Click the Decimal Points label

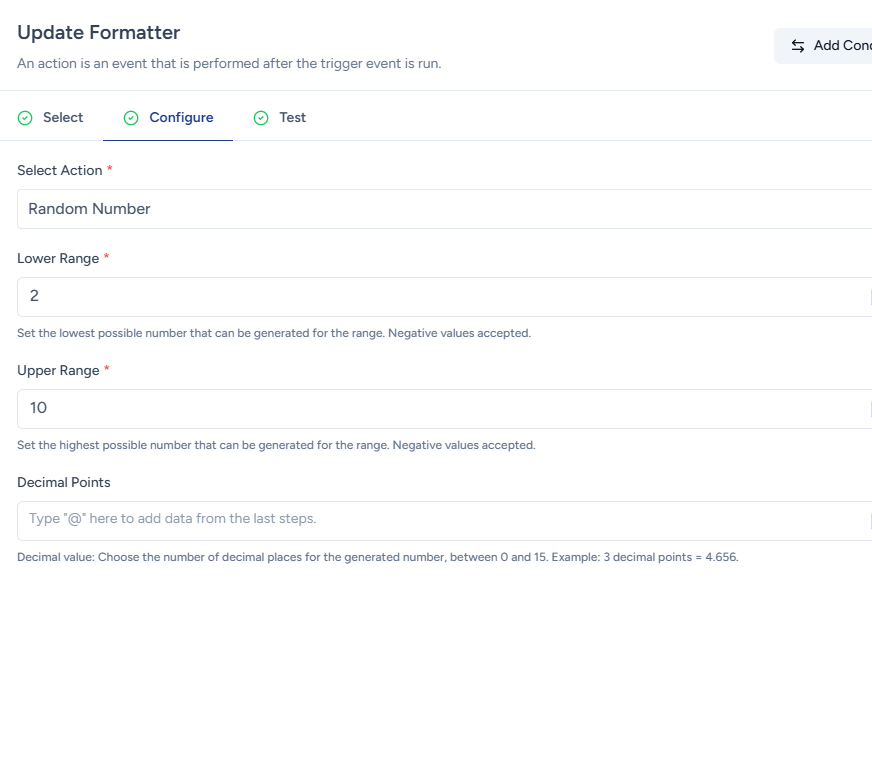[64, 483]
